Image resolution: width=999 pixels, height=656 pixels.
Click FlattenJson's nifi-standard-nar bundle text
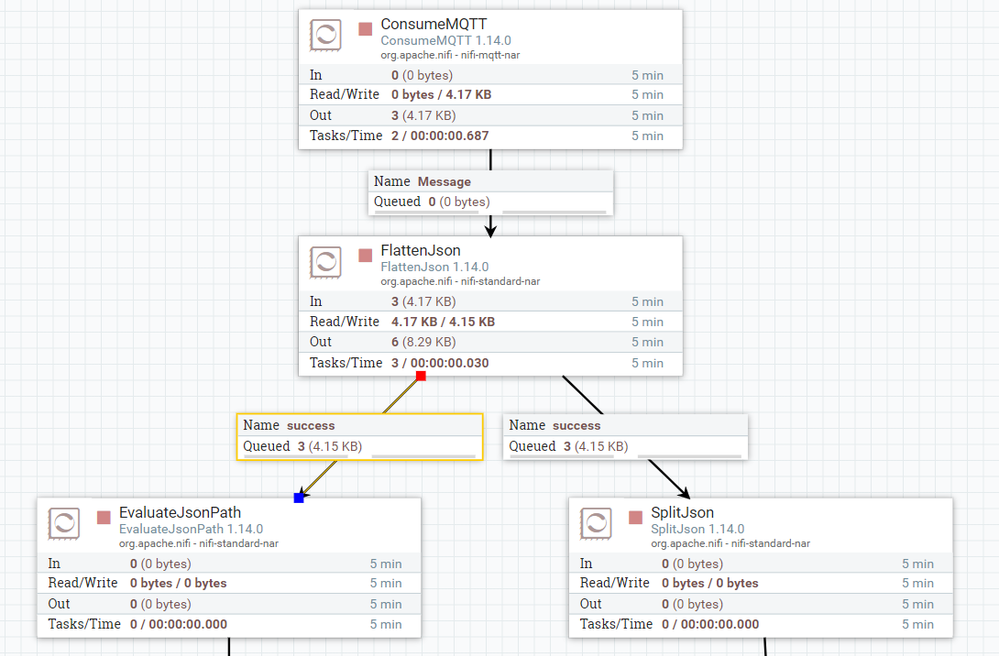coord(460,281)
